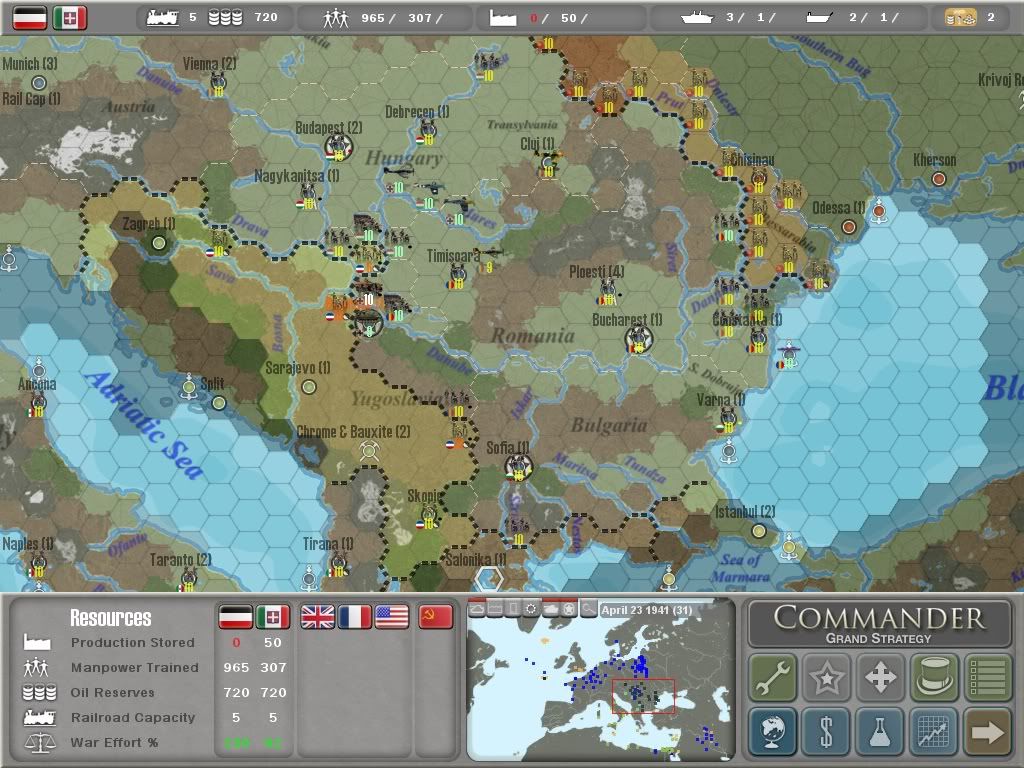Open the dollar sign purchase button
This screenshot has width=1024, height=768.
tap(826, 731)
